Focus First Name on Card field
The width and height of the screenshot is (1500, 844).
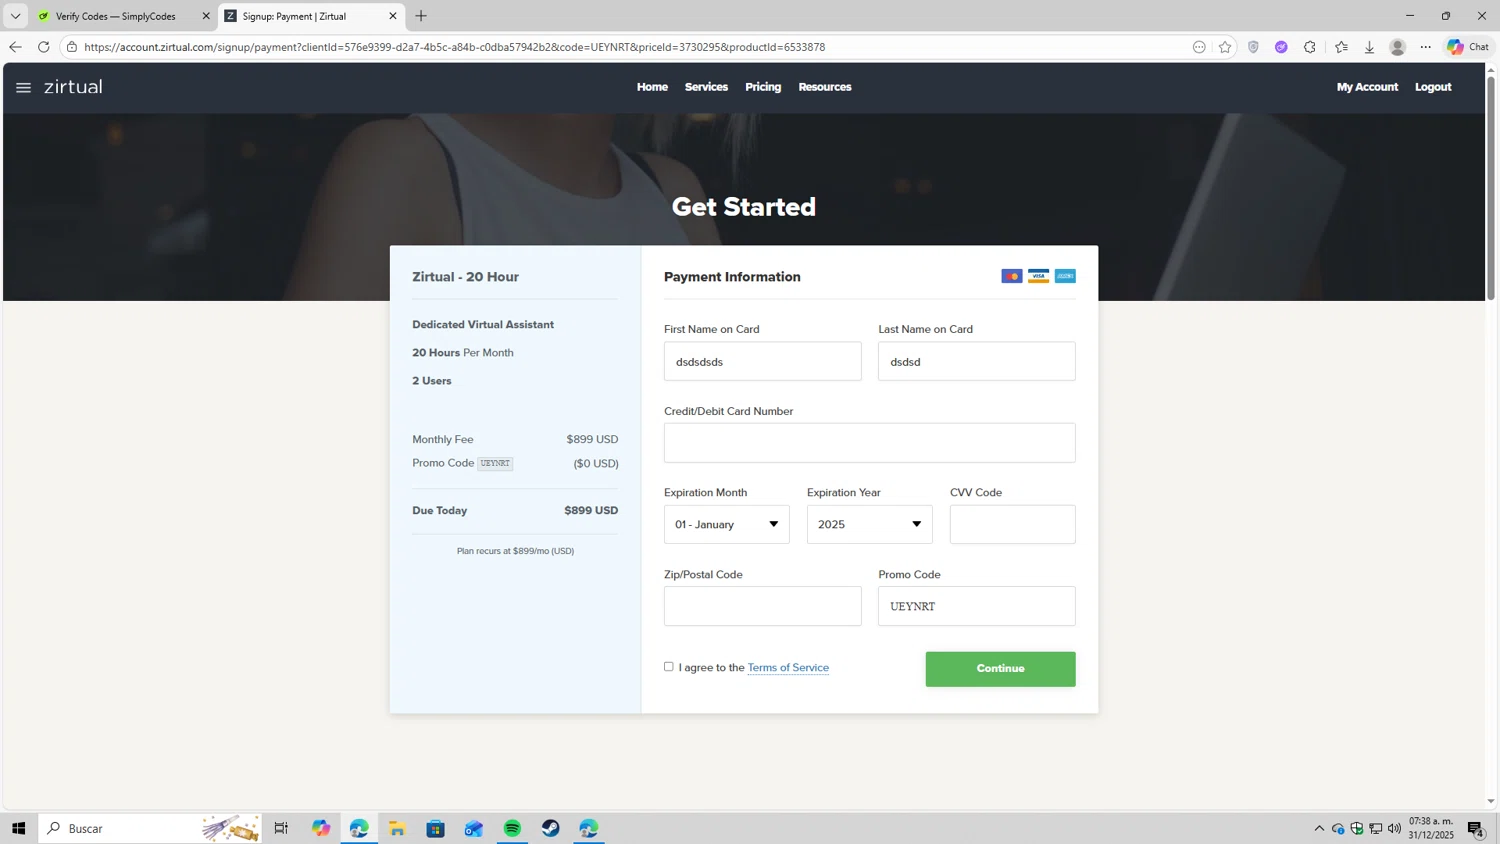[x=762, y=361]
